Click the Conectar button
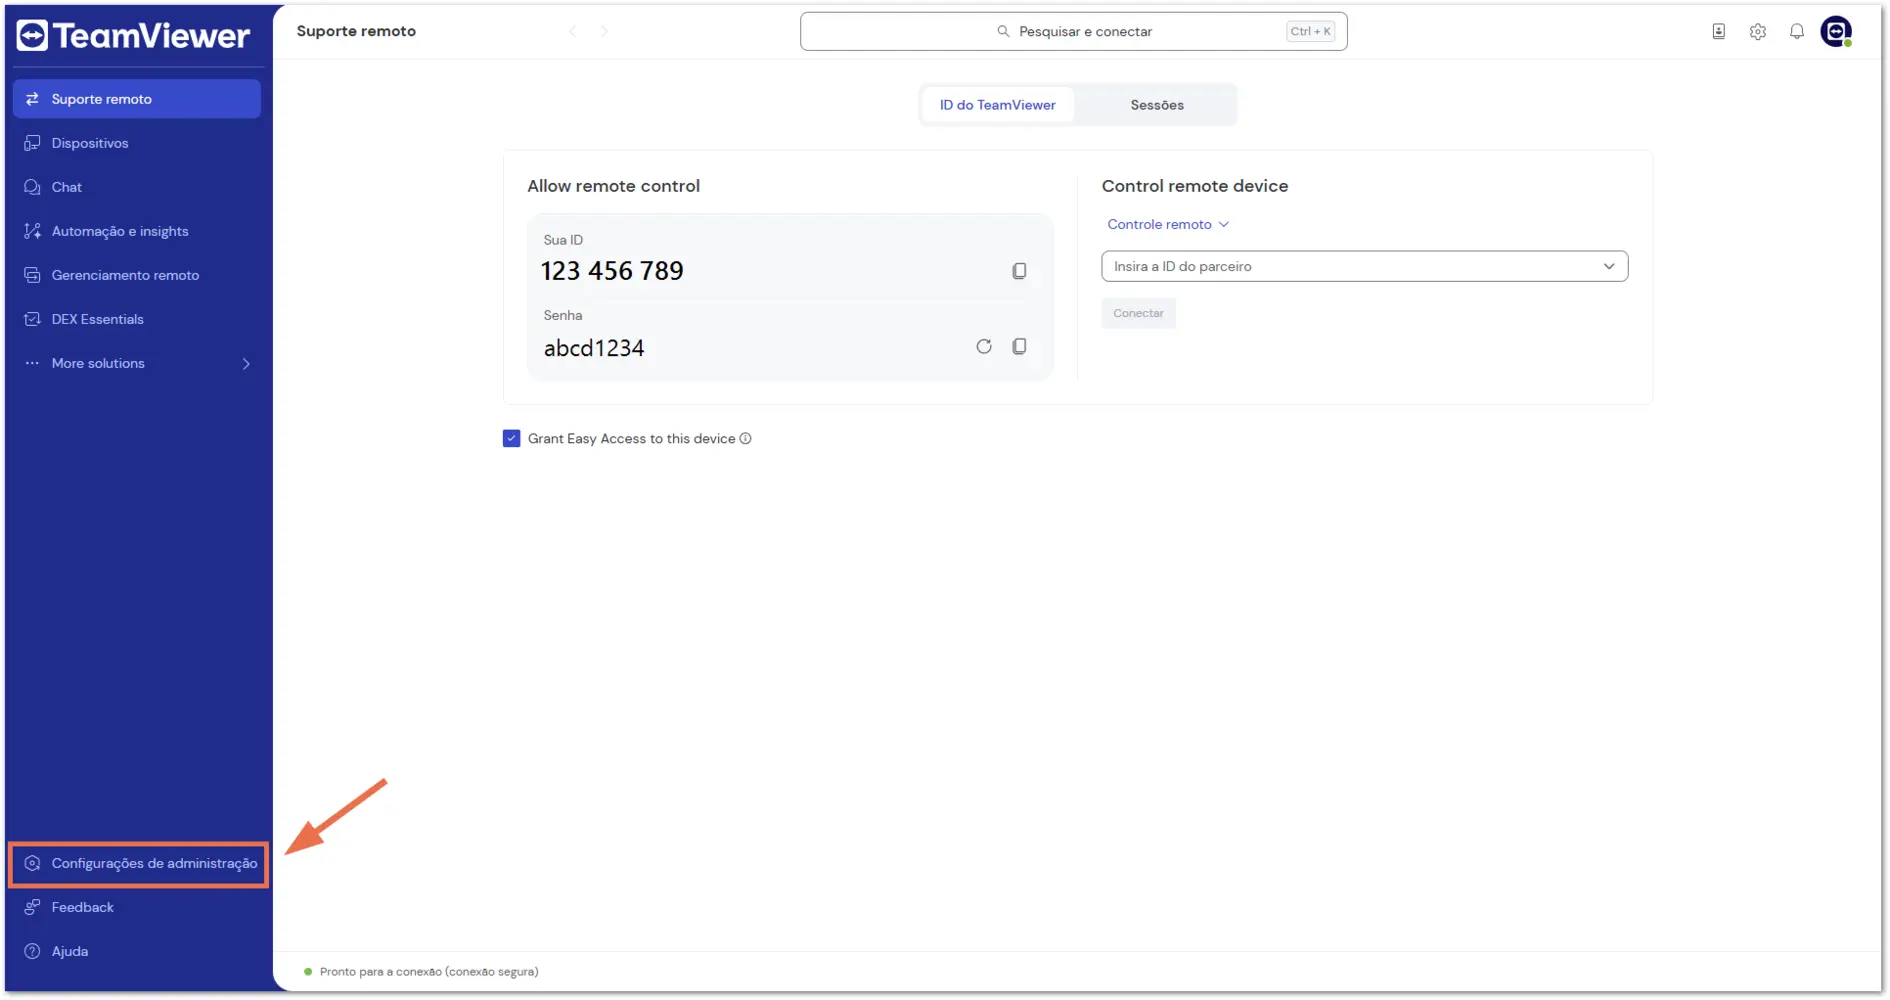Image resolution: width=1890 pixels, height=1000 pixels. [1139, 314]
